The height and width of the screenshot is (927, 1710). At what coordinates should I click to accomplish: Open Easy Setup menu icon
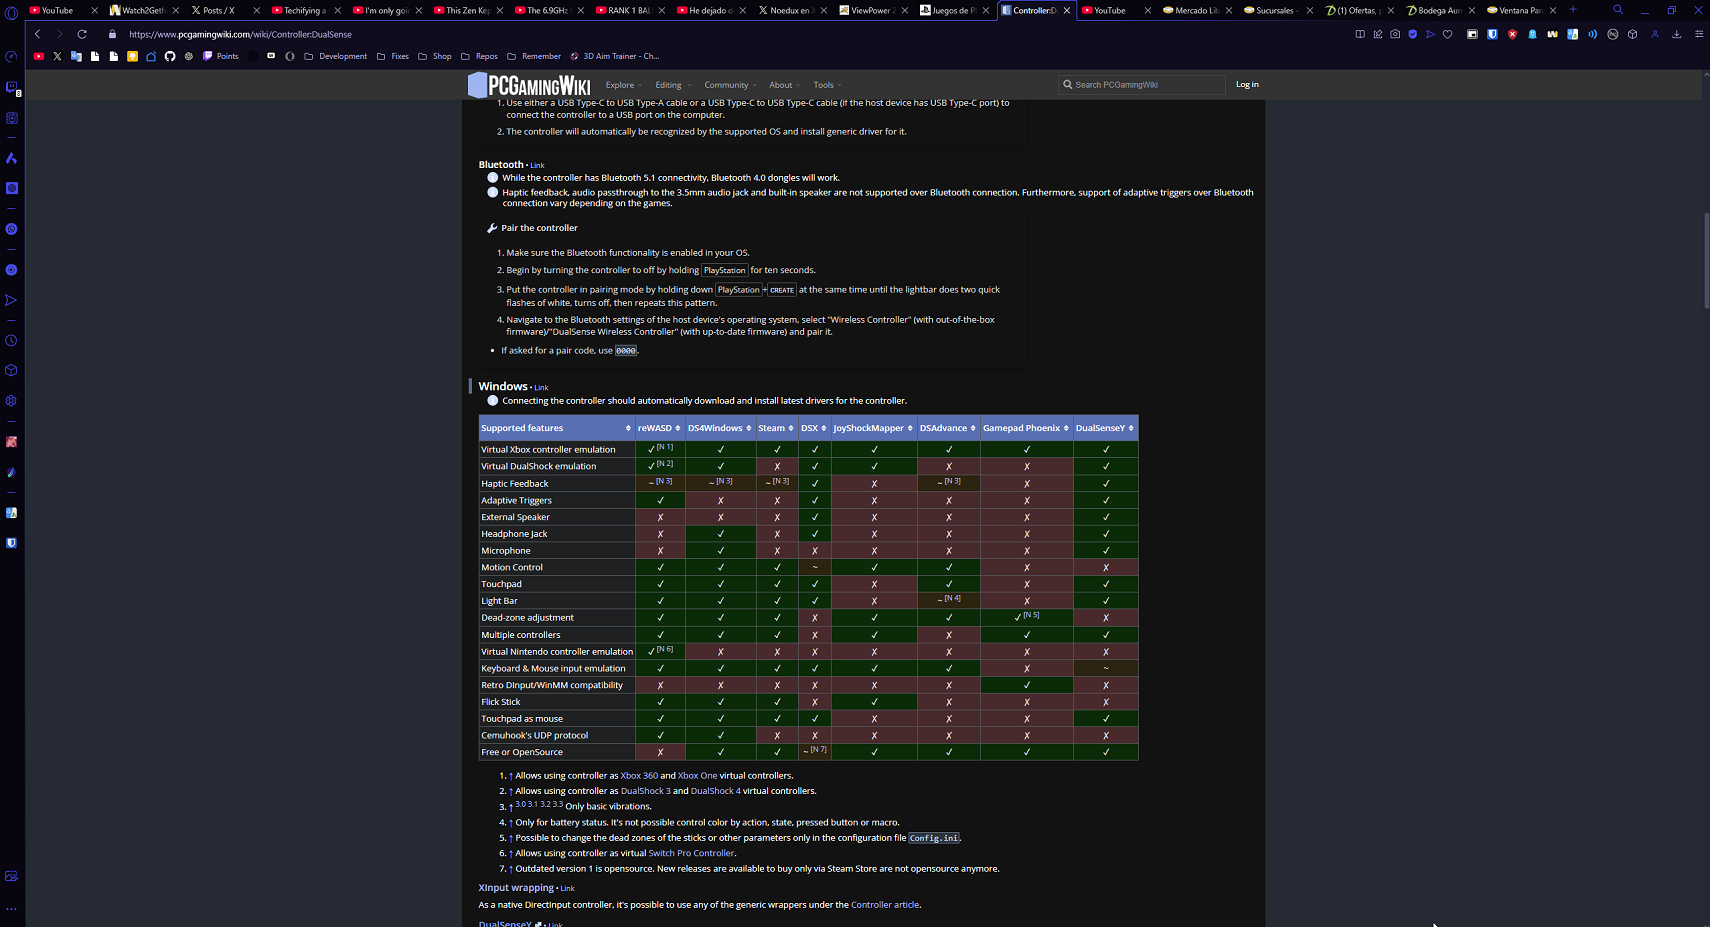[x=1698, y=34]
